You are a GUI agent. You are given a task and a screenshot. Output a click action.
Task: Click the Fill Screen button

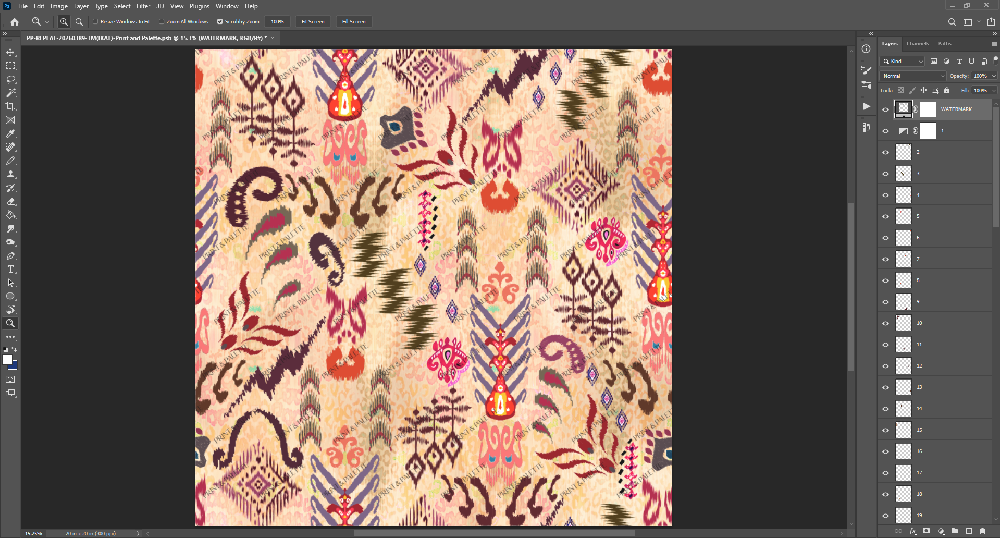pyautogui.click(x=353, y=22)
